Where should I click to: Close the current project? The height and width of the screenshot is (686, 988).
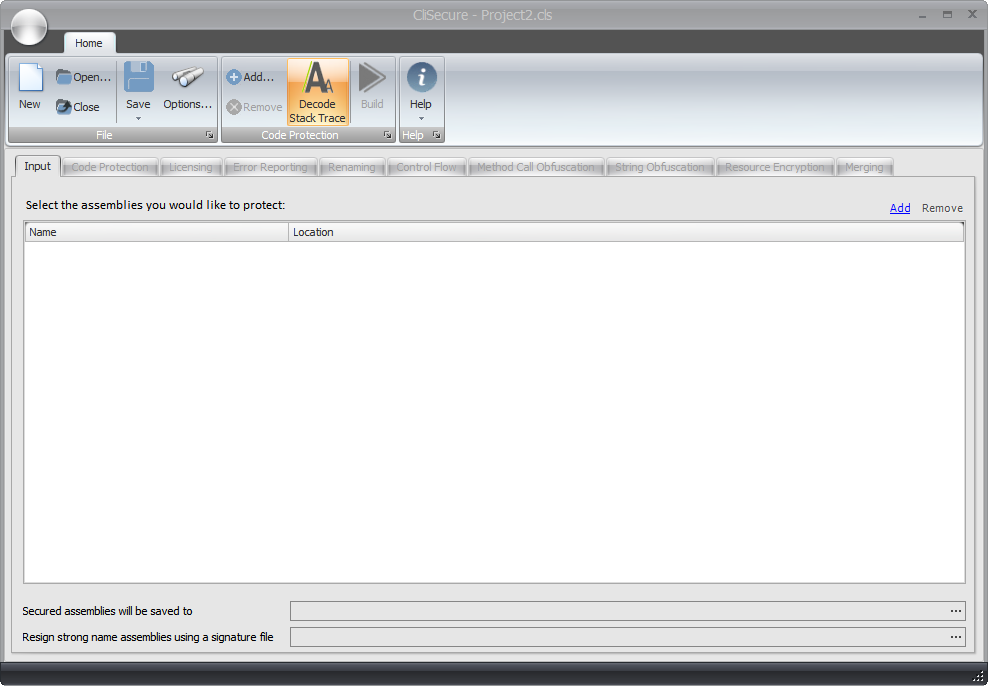coord(78,107)
